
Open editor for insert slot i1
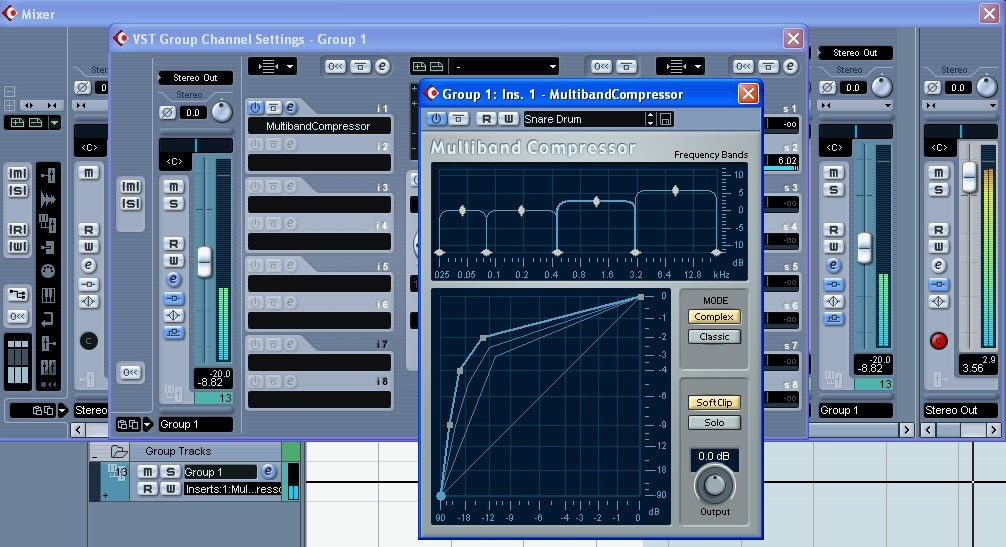(x=291, y=108)
